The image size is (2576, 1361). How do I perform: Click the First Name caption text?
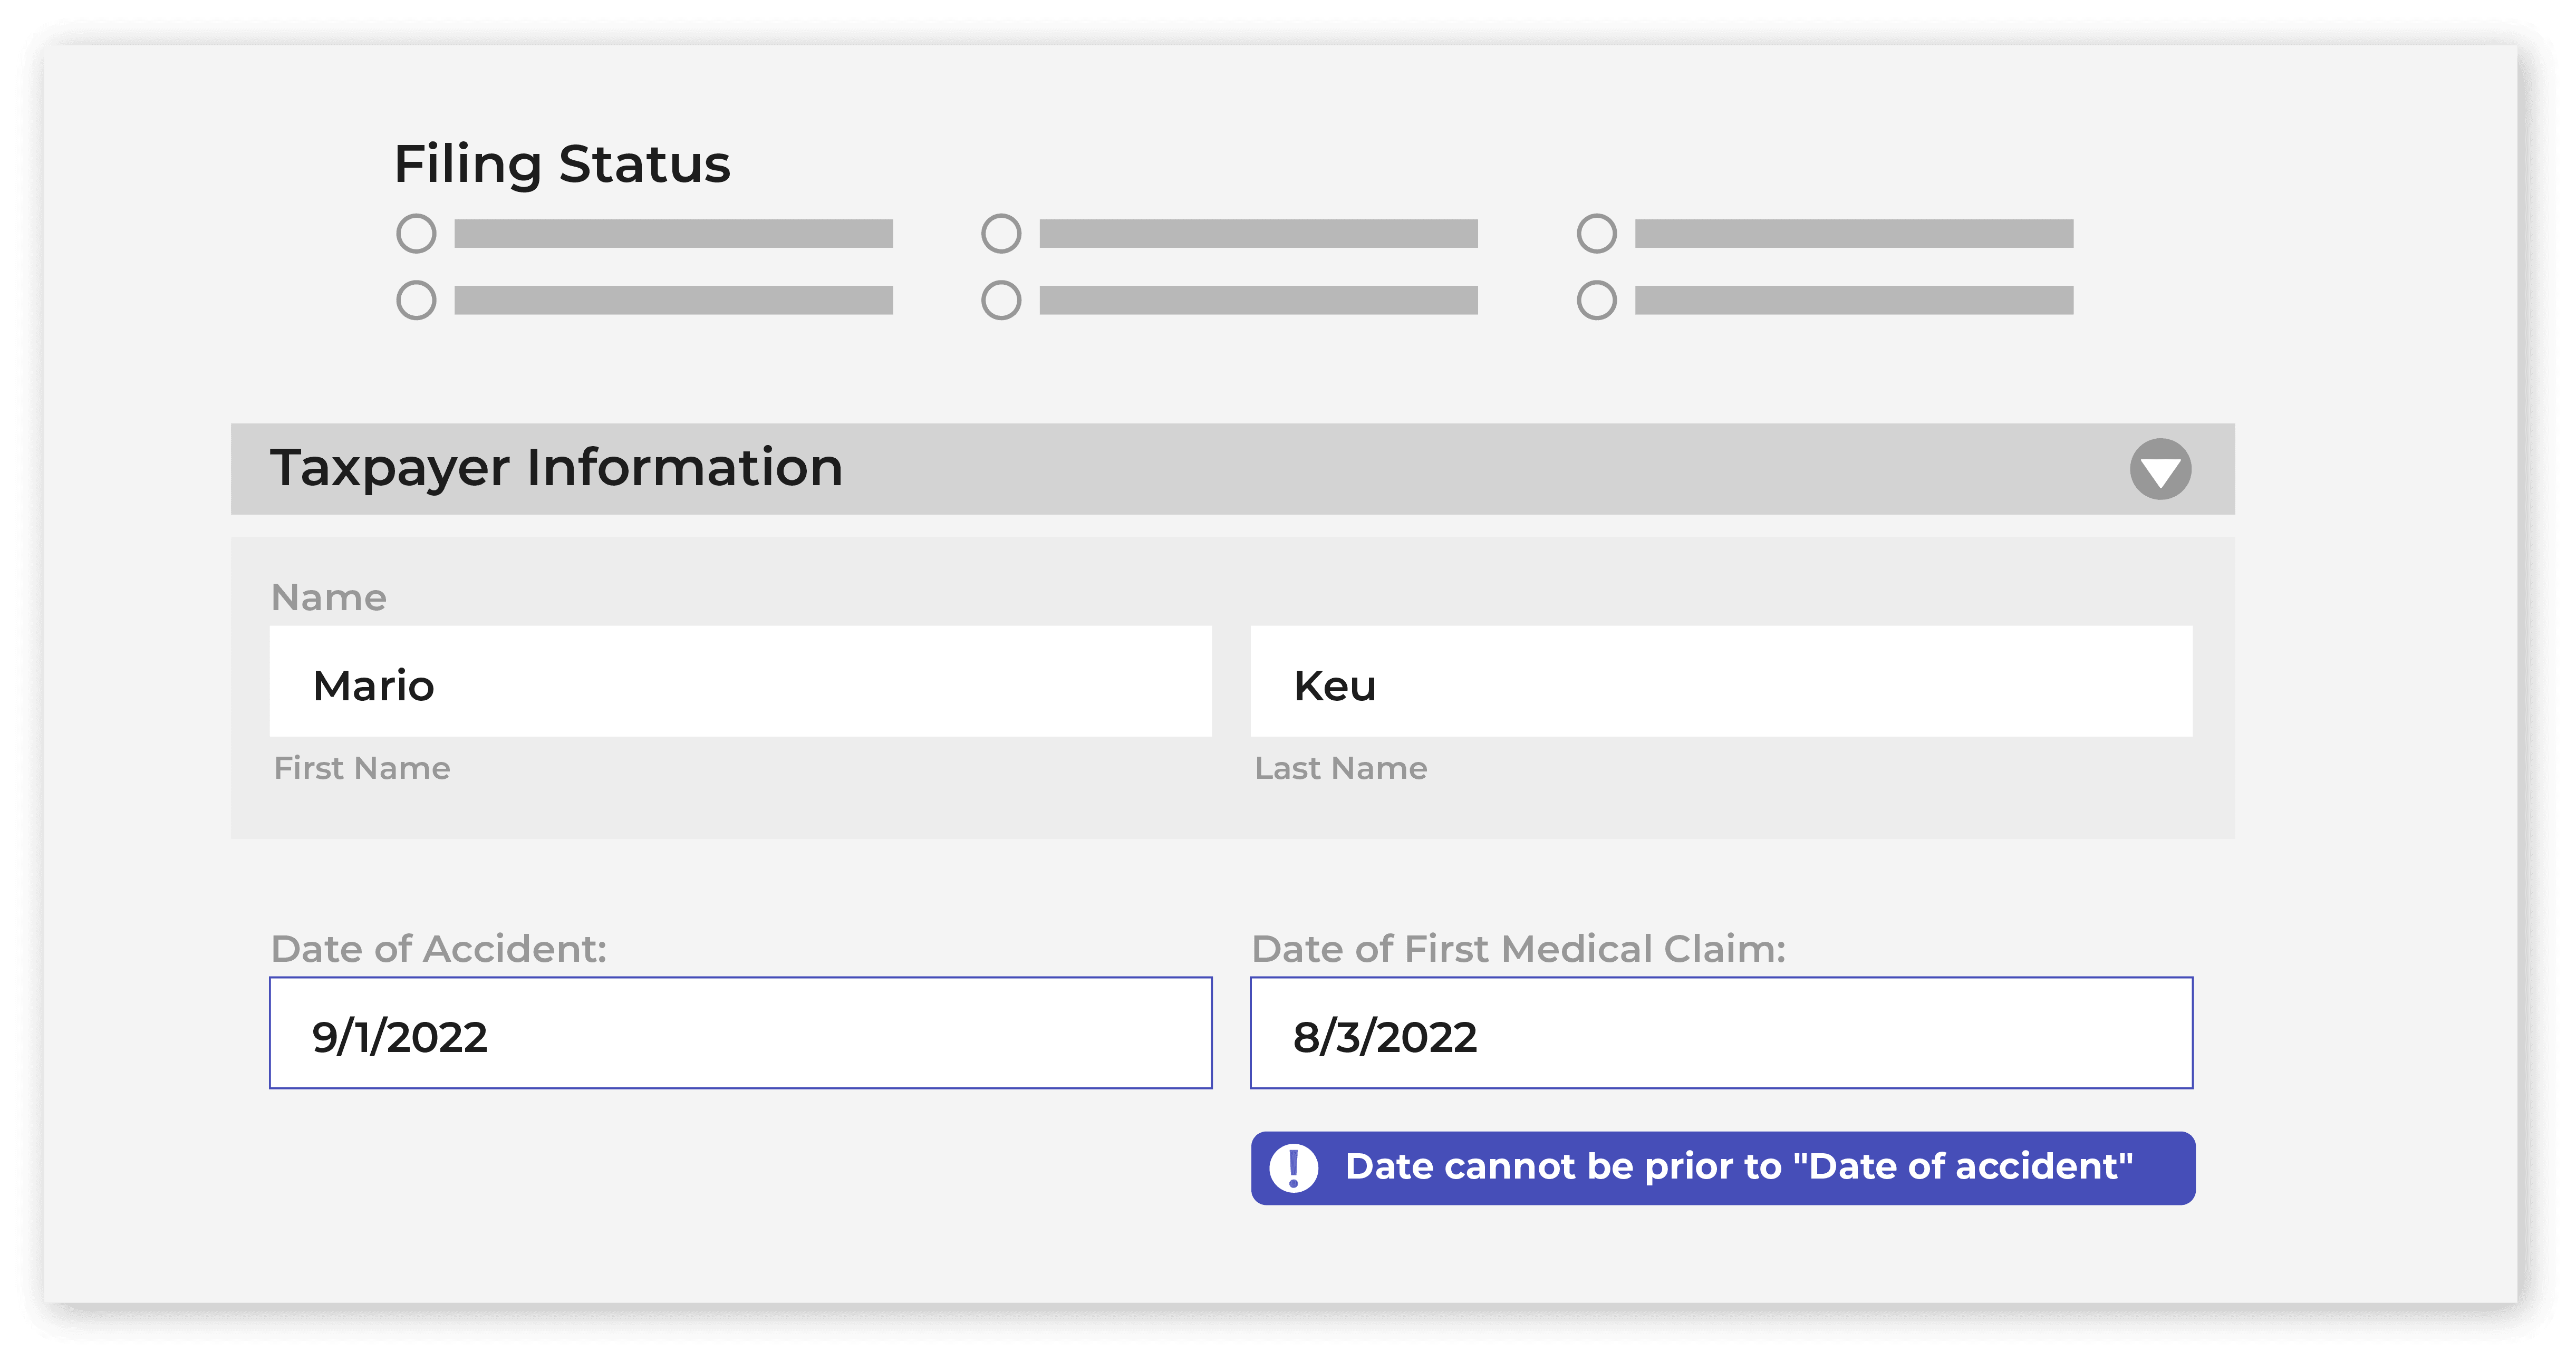362,768
